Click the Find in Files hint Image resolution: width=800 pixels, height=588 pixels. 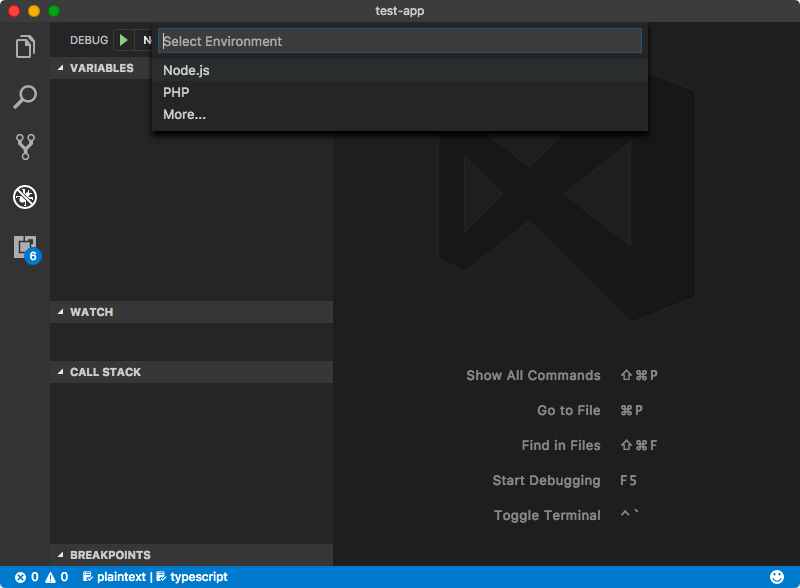[x=561, y=445]
